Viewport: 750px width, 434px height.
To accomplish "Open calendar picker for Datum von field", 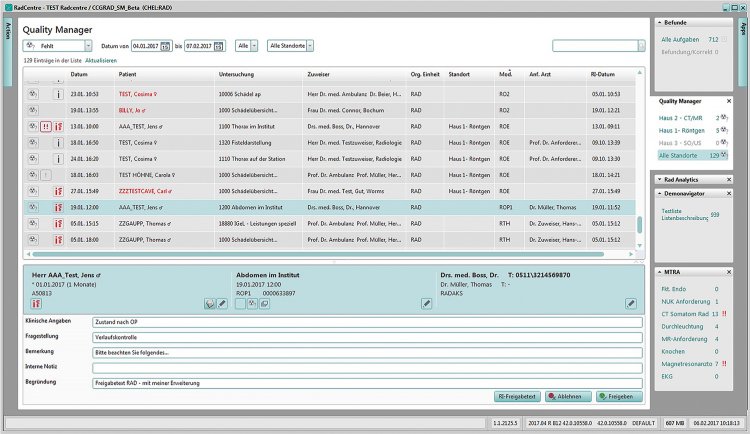I will pyautogui.click(x=165, y=46).
